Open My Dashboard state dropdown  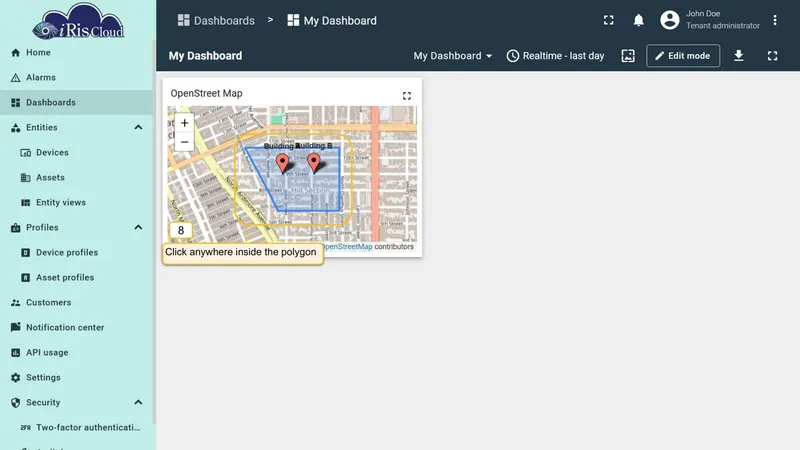tap(453, 56)
